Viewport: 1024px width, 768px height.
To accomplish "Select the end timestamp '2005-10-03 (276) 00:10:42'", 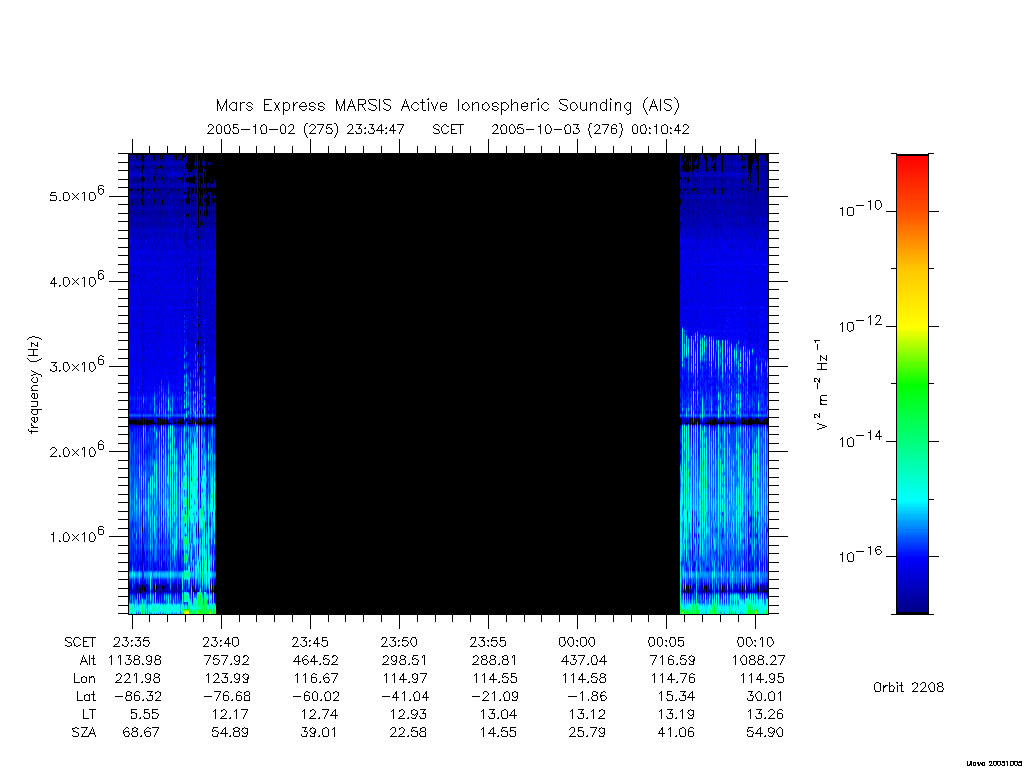I will click(x=590, y=129).
